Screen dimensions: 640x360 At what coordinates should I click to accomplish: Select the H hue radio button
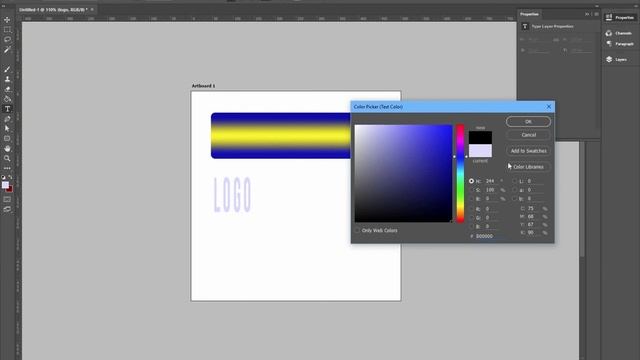point(471,181)
